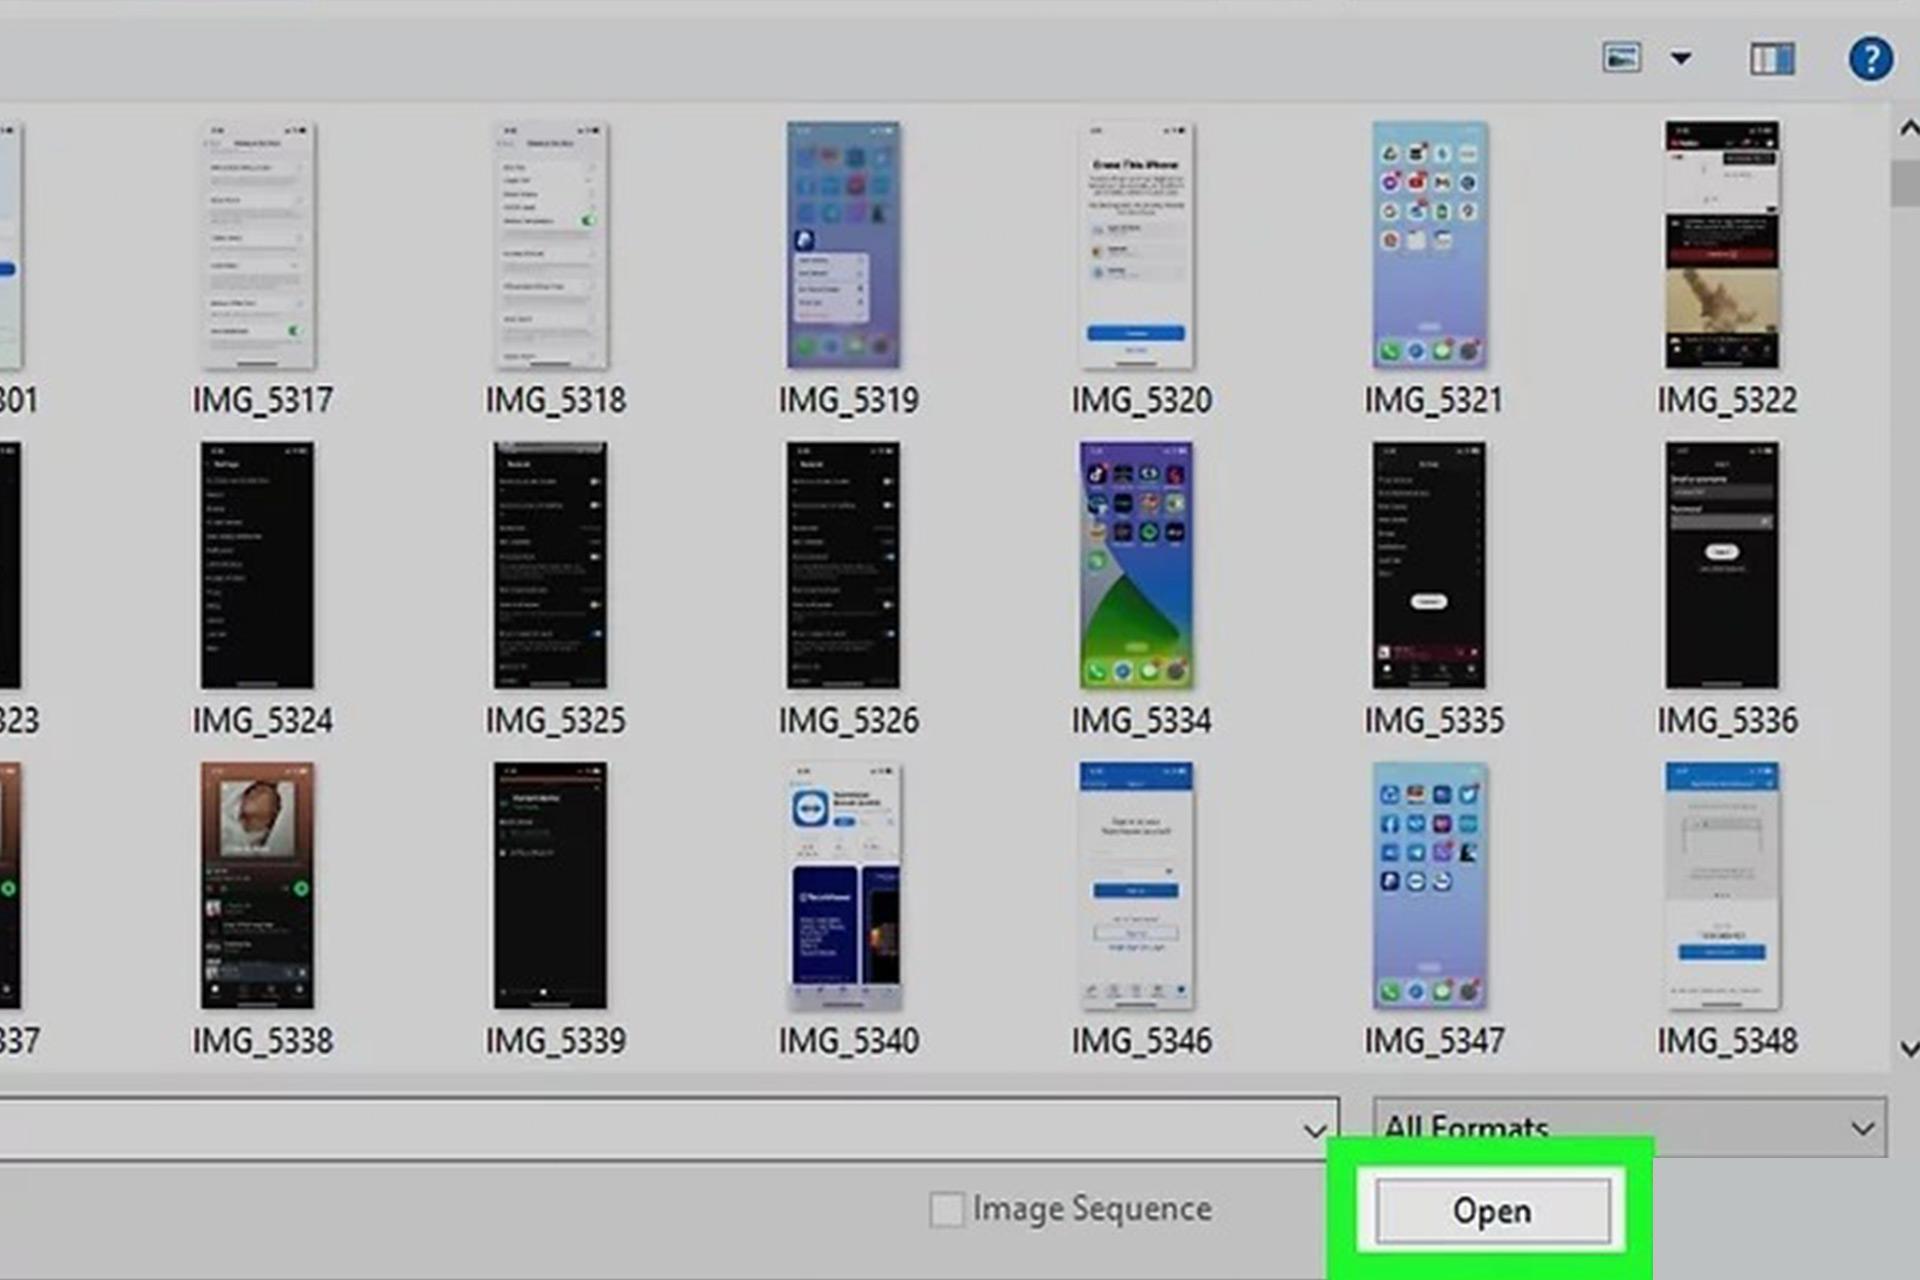1920x1280 pixels.
Task: Click the scrollbar down arrow
Action: coord(1908,1049)
